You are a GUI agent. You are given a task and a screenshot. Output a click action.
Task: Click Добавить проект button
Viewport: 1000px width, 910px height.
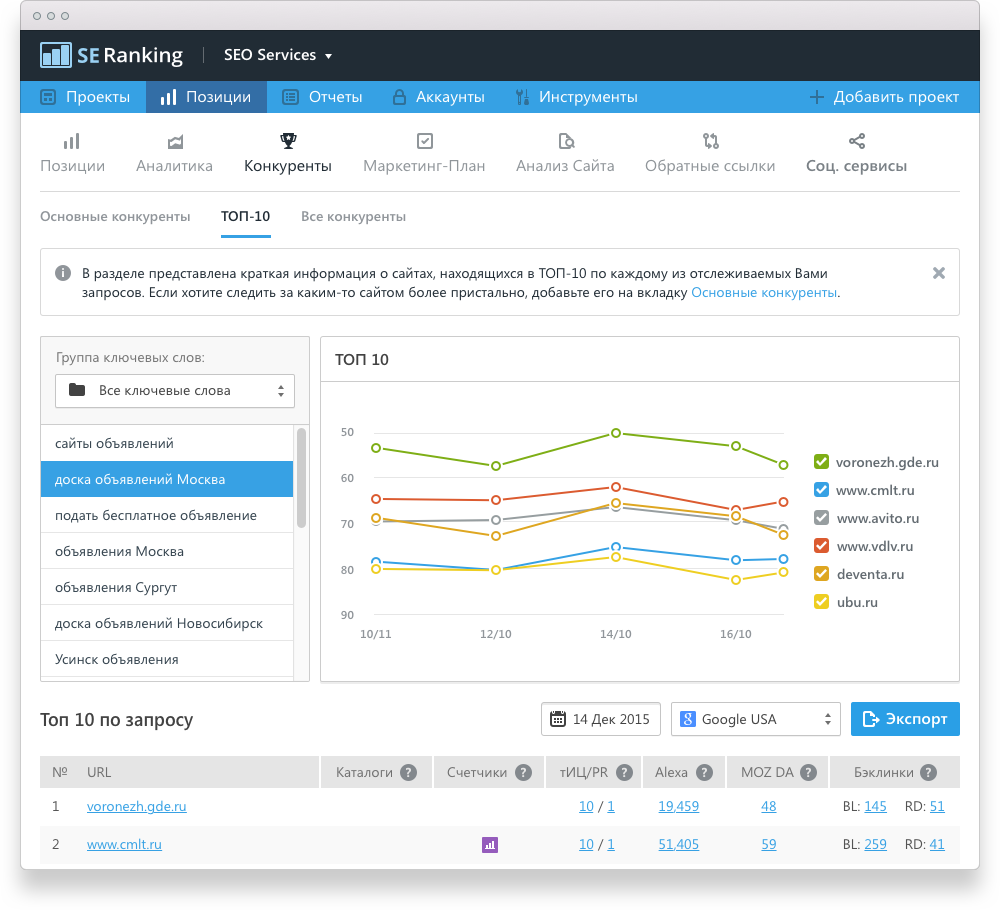point(885,97)
